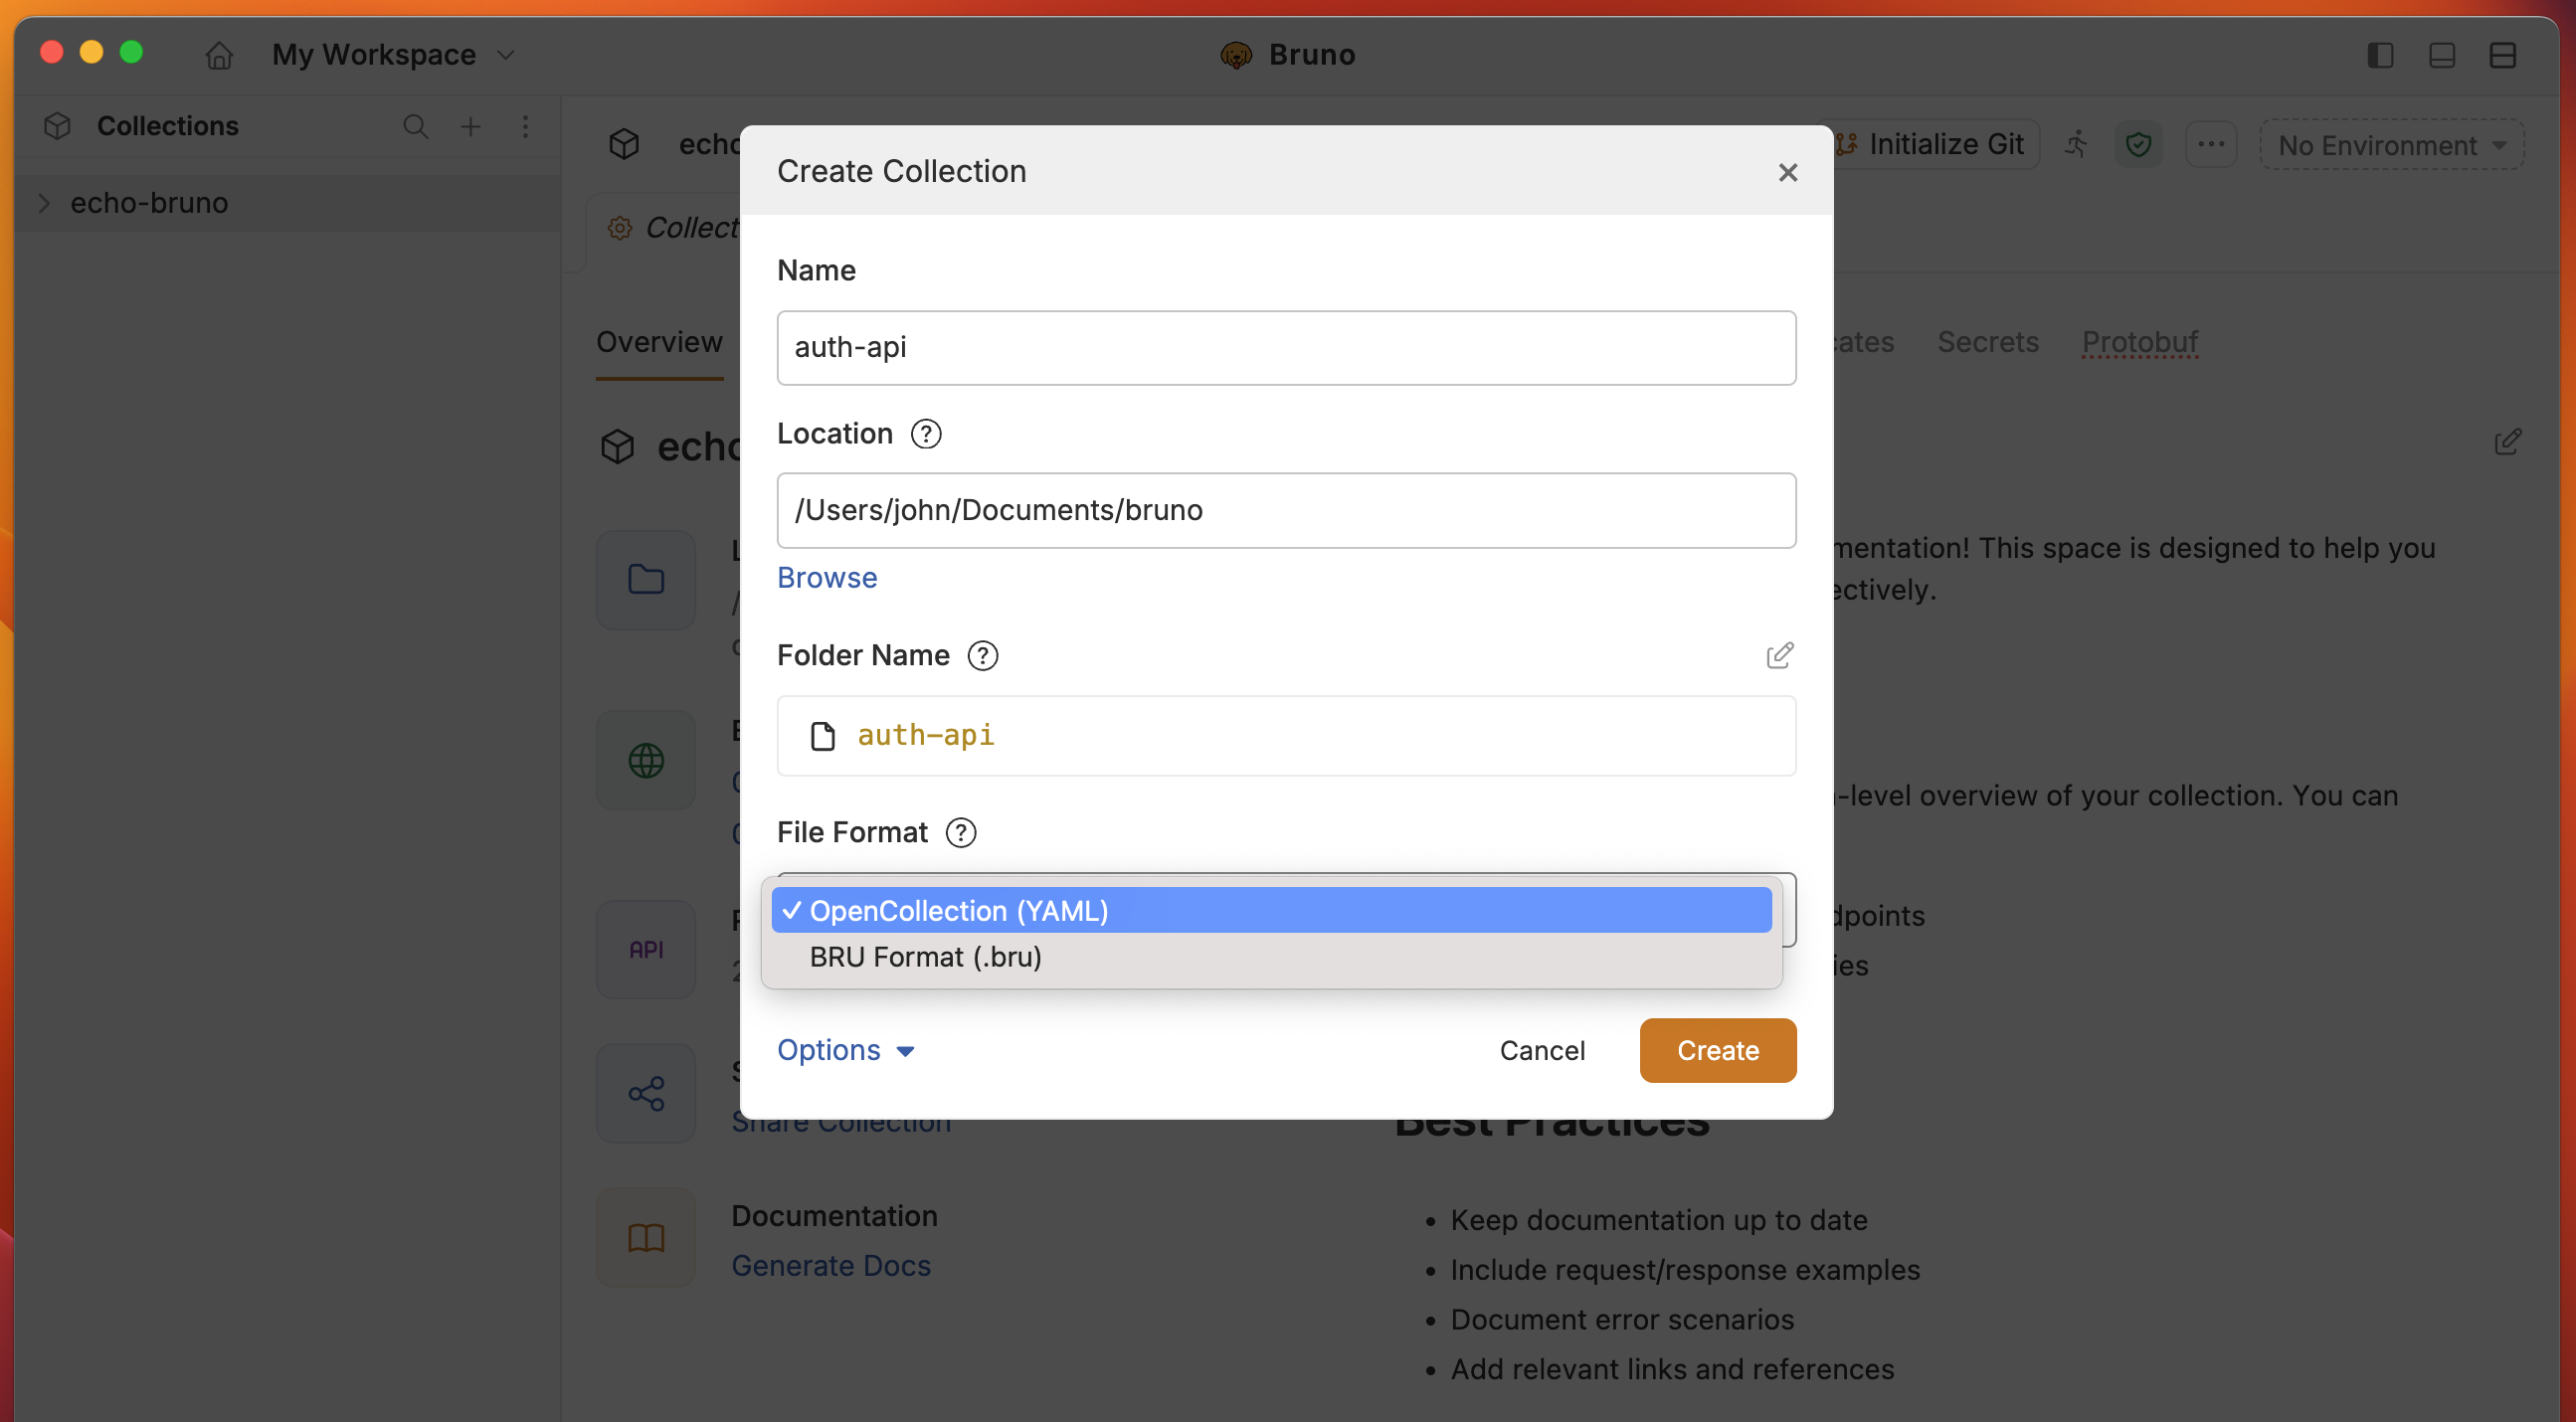Open the three-dot more actions menu
2576x1422 pixels.
click(2211, 145)
